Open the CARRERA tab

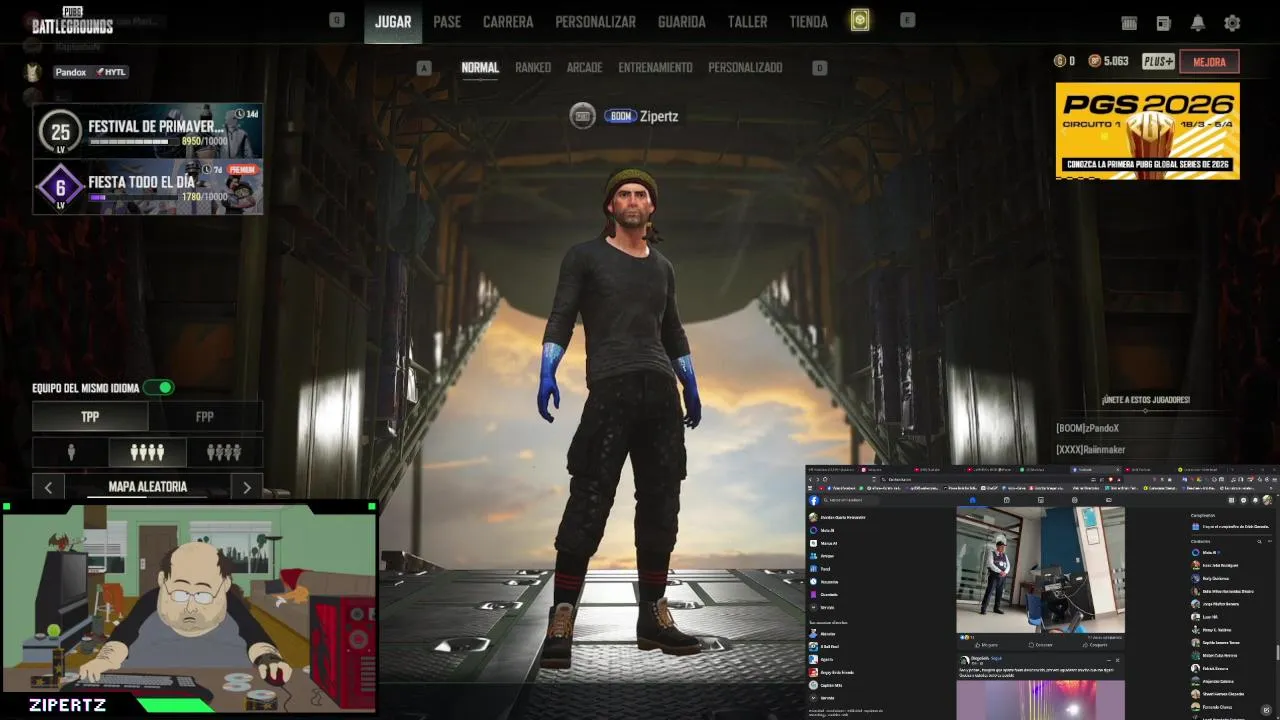click(x=508, y=22)
